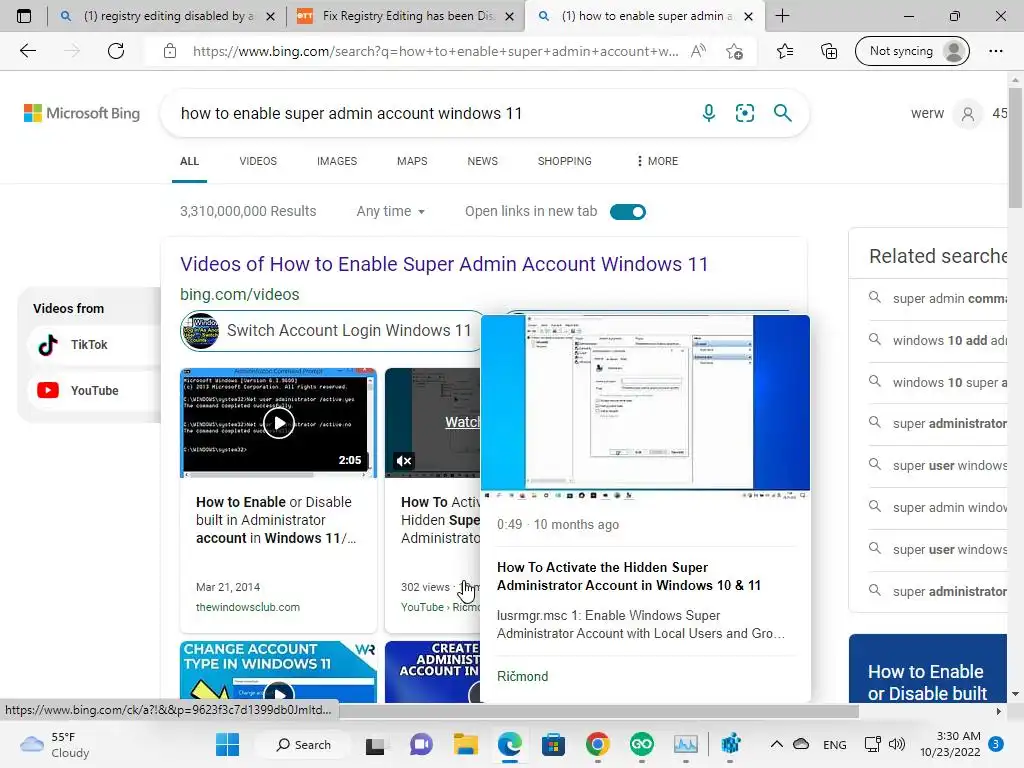Switch to registry editing disabled tab
Viewport: 1024px width, 768px height.
[x=167, y=16]
